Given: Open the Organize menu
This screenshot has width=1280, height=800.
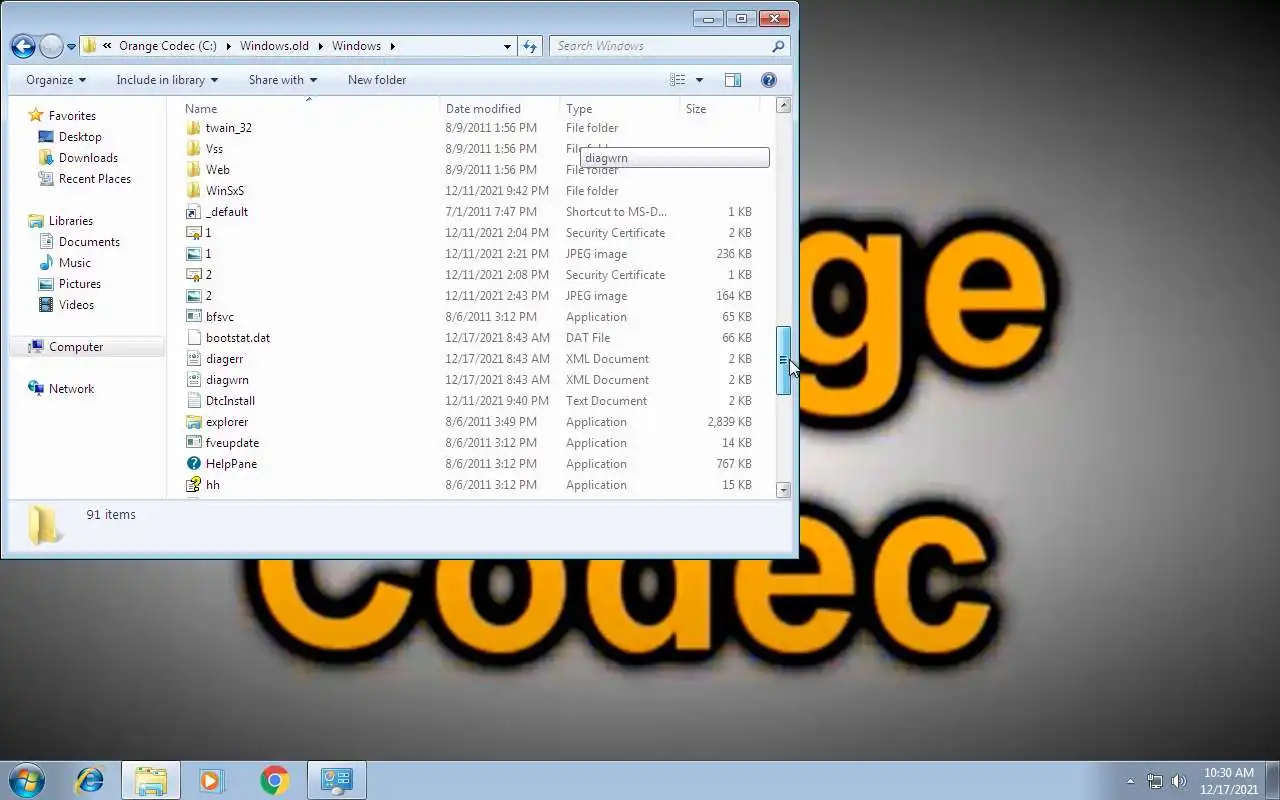Looking at the screenshot, I should 56,80.
